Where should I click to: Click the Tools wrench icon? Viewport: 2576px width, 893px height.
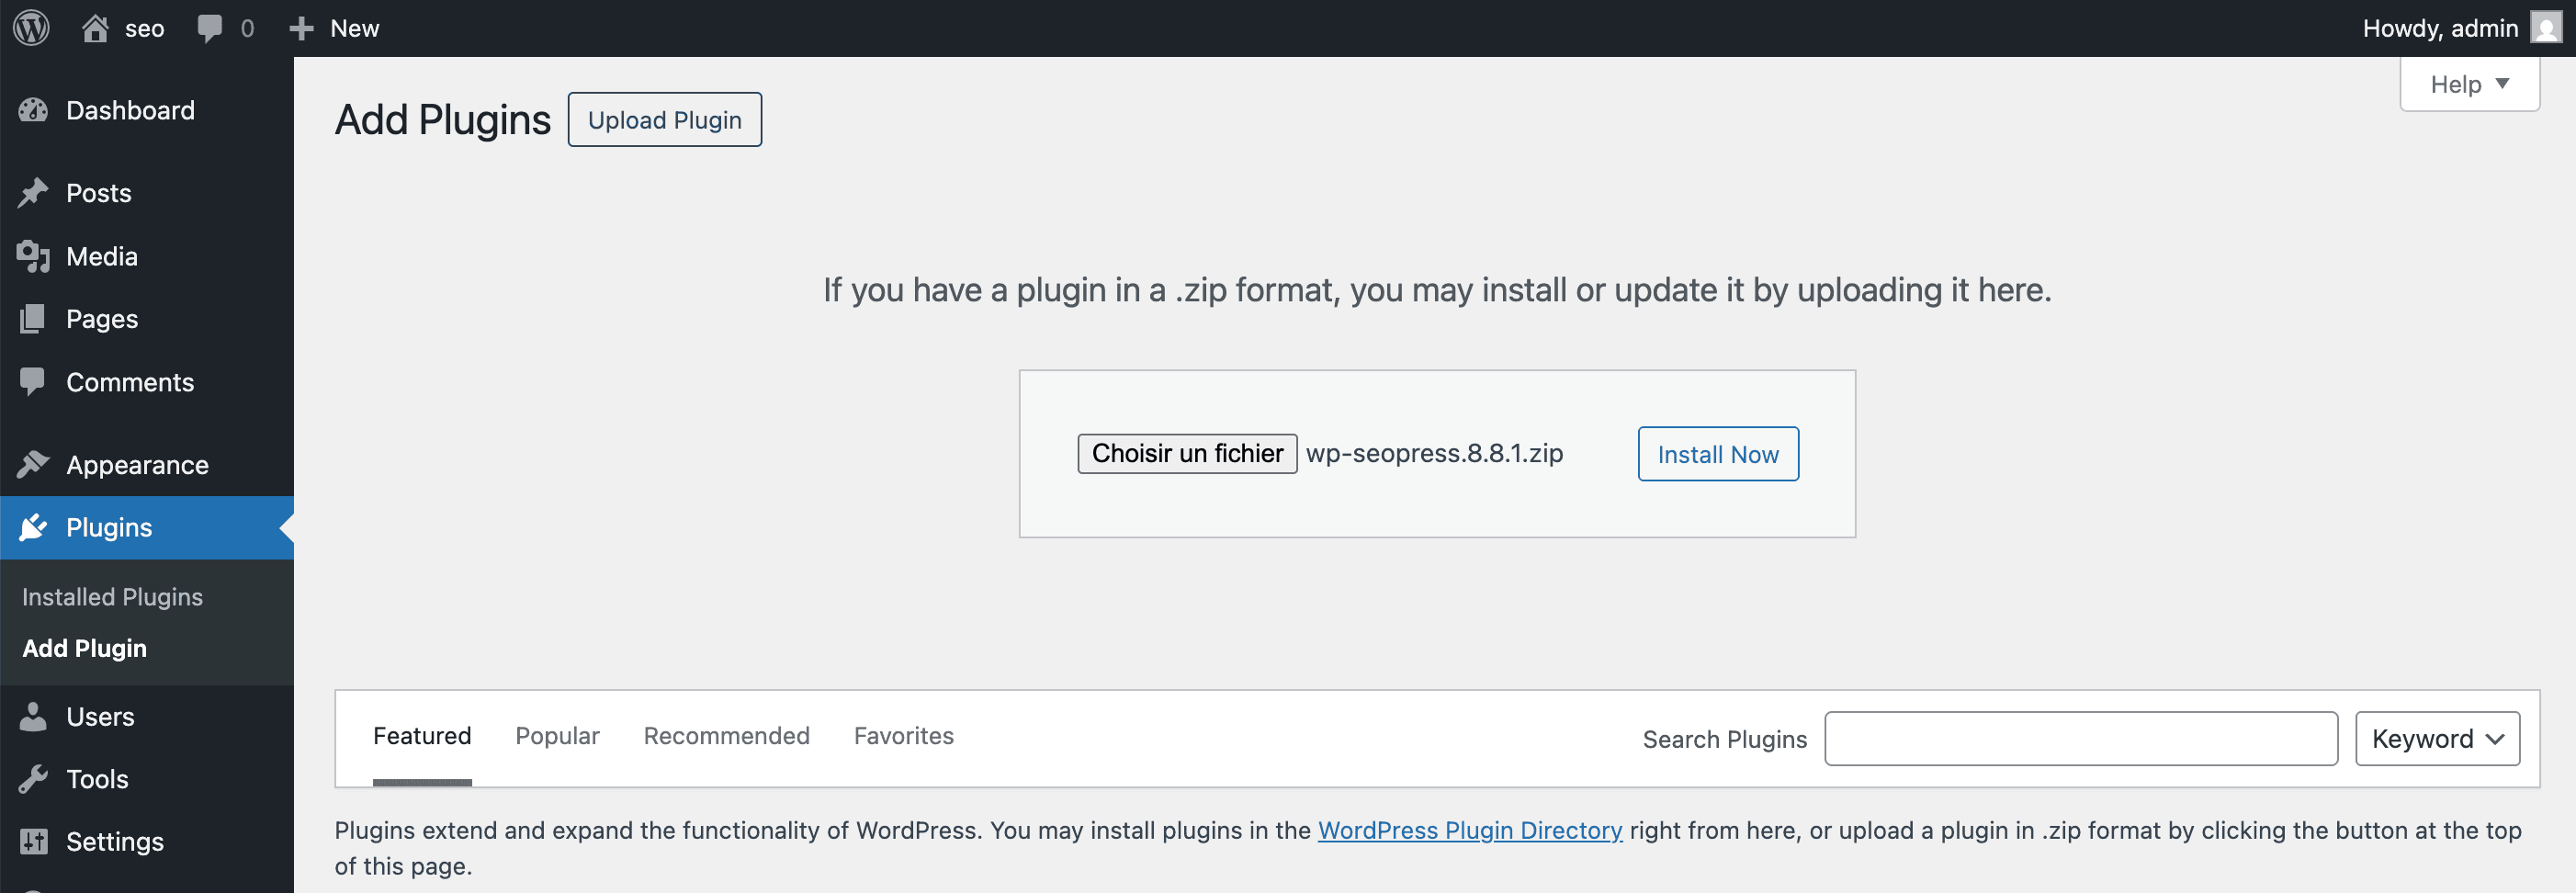point(33,779)
